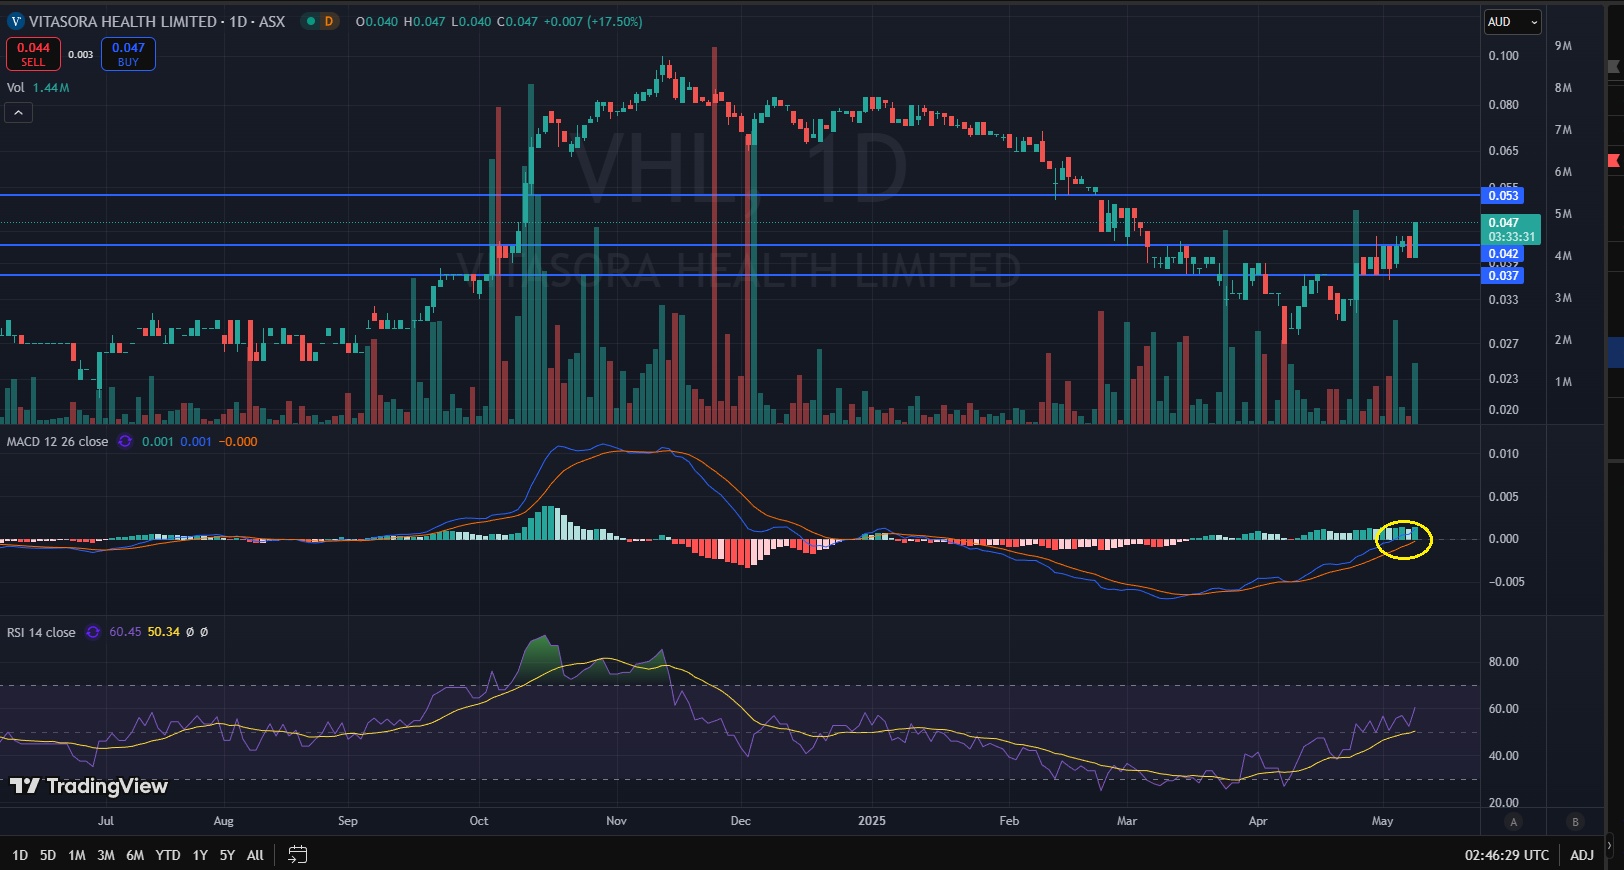Image resolution: width=1624 pixels, height=870 pixels.
Task: Select the 1D time range
Action: [x=20, y=855]
